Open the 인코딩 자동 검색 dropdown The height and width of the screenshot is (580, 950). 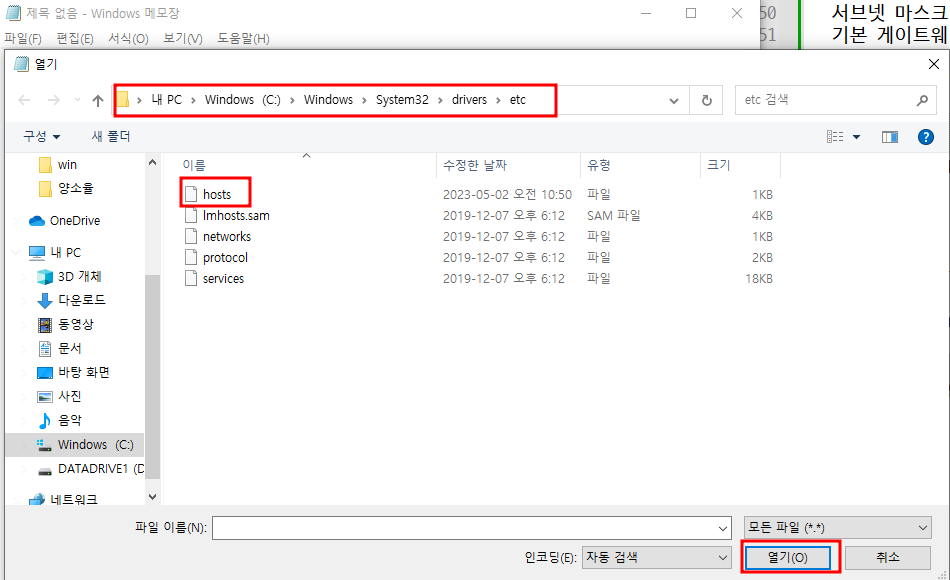click(x=657, y=558)
